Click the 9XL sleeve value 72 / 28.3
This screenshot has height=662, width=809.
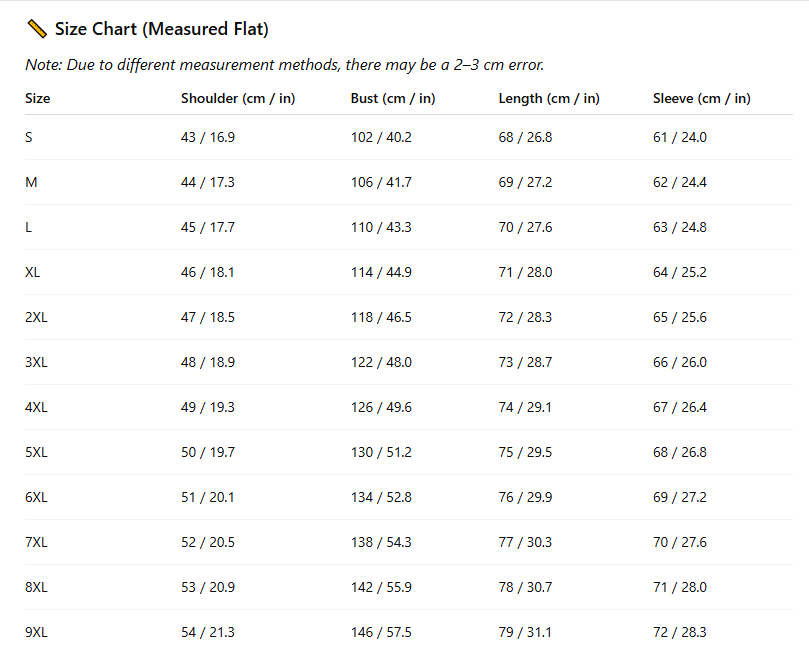(680, 632)
